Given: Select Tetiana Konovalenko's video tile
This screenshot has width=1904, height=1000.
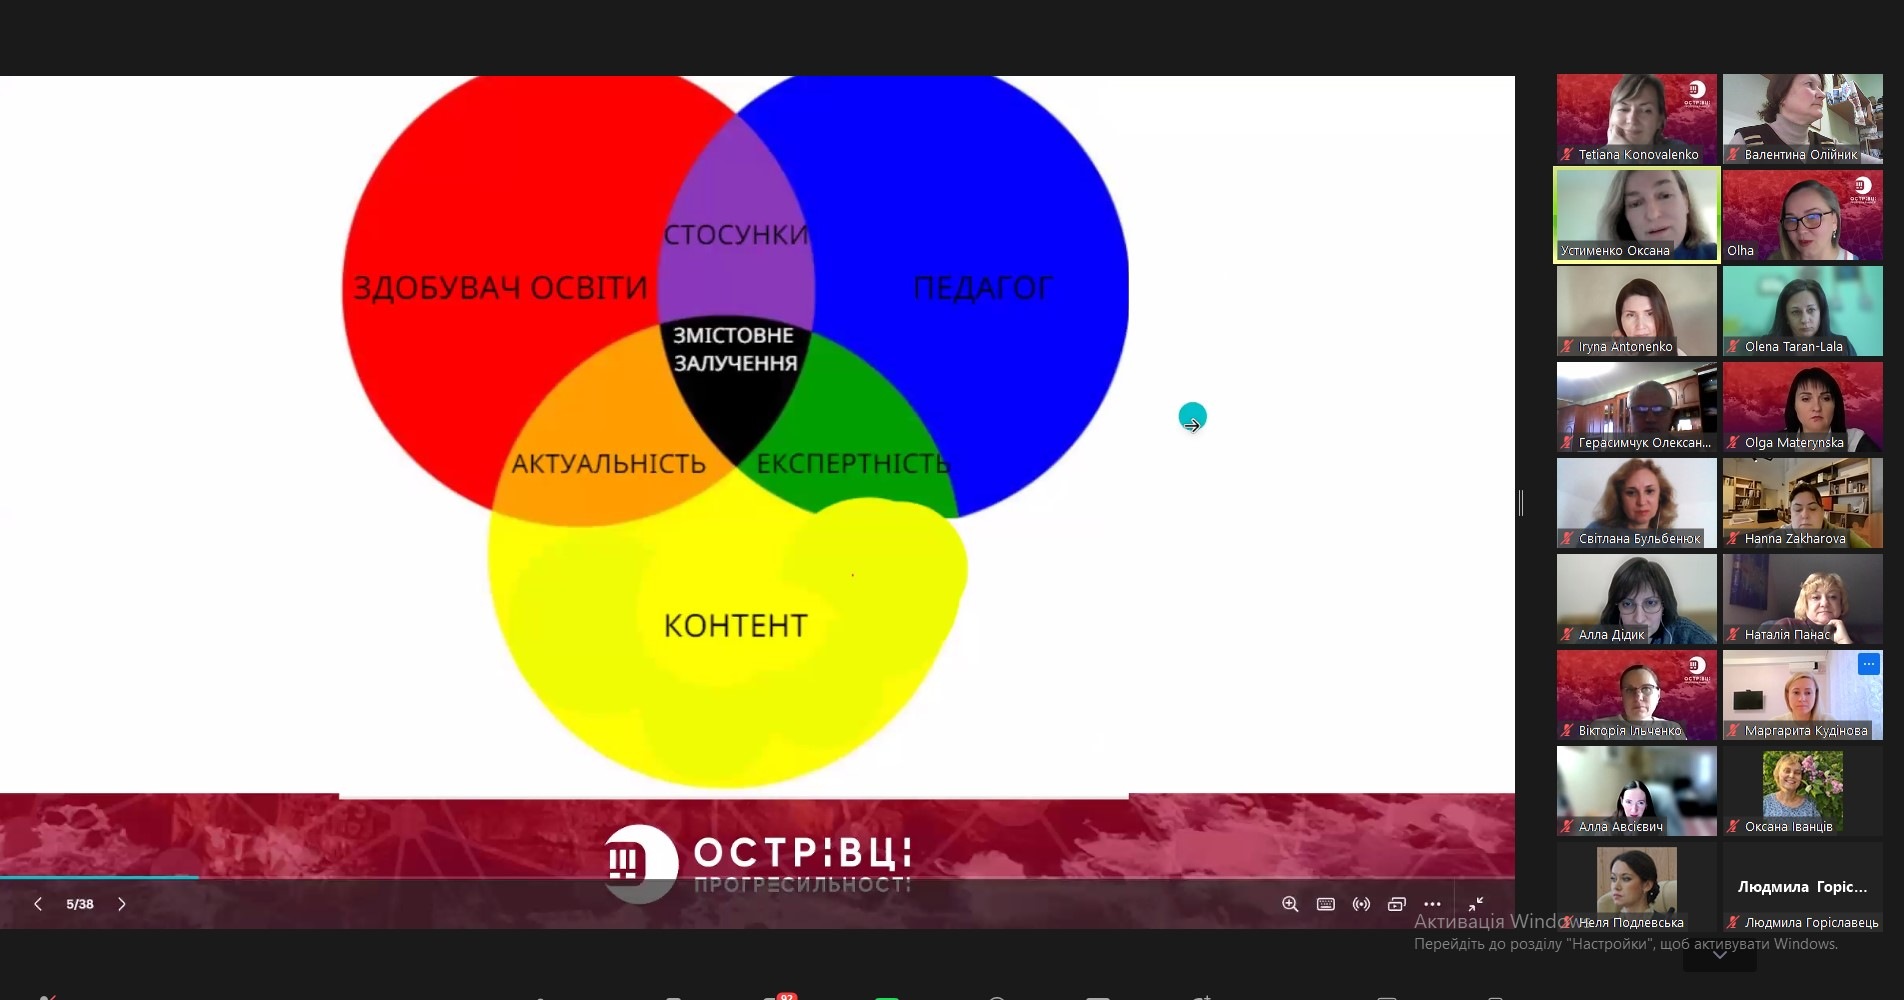Looking at the screenshot, I should click(x=1637, y=119).
